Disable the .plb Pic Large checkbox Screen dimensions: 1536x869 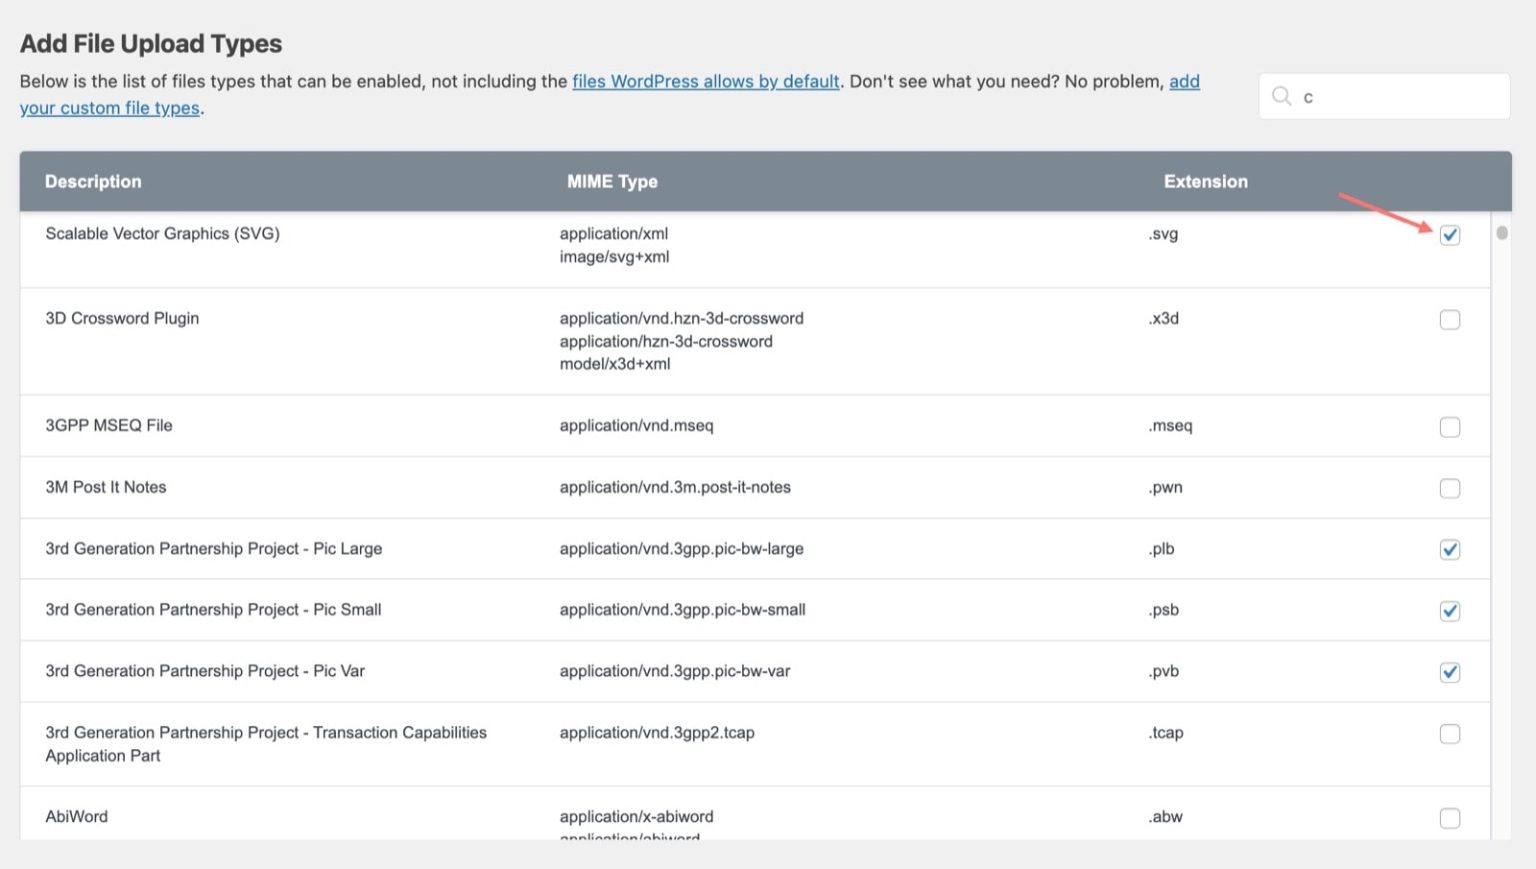coord(1449,549)
